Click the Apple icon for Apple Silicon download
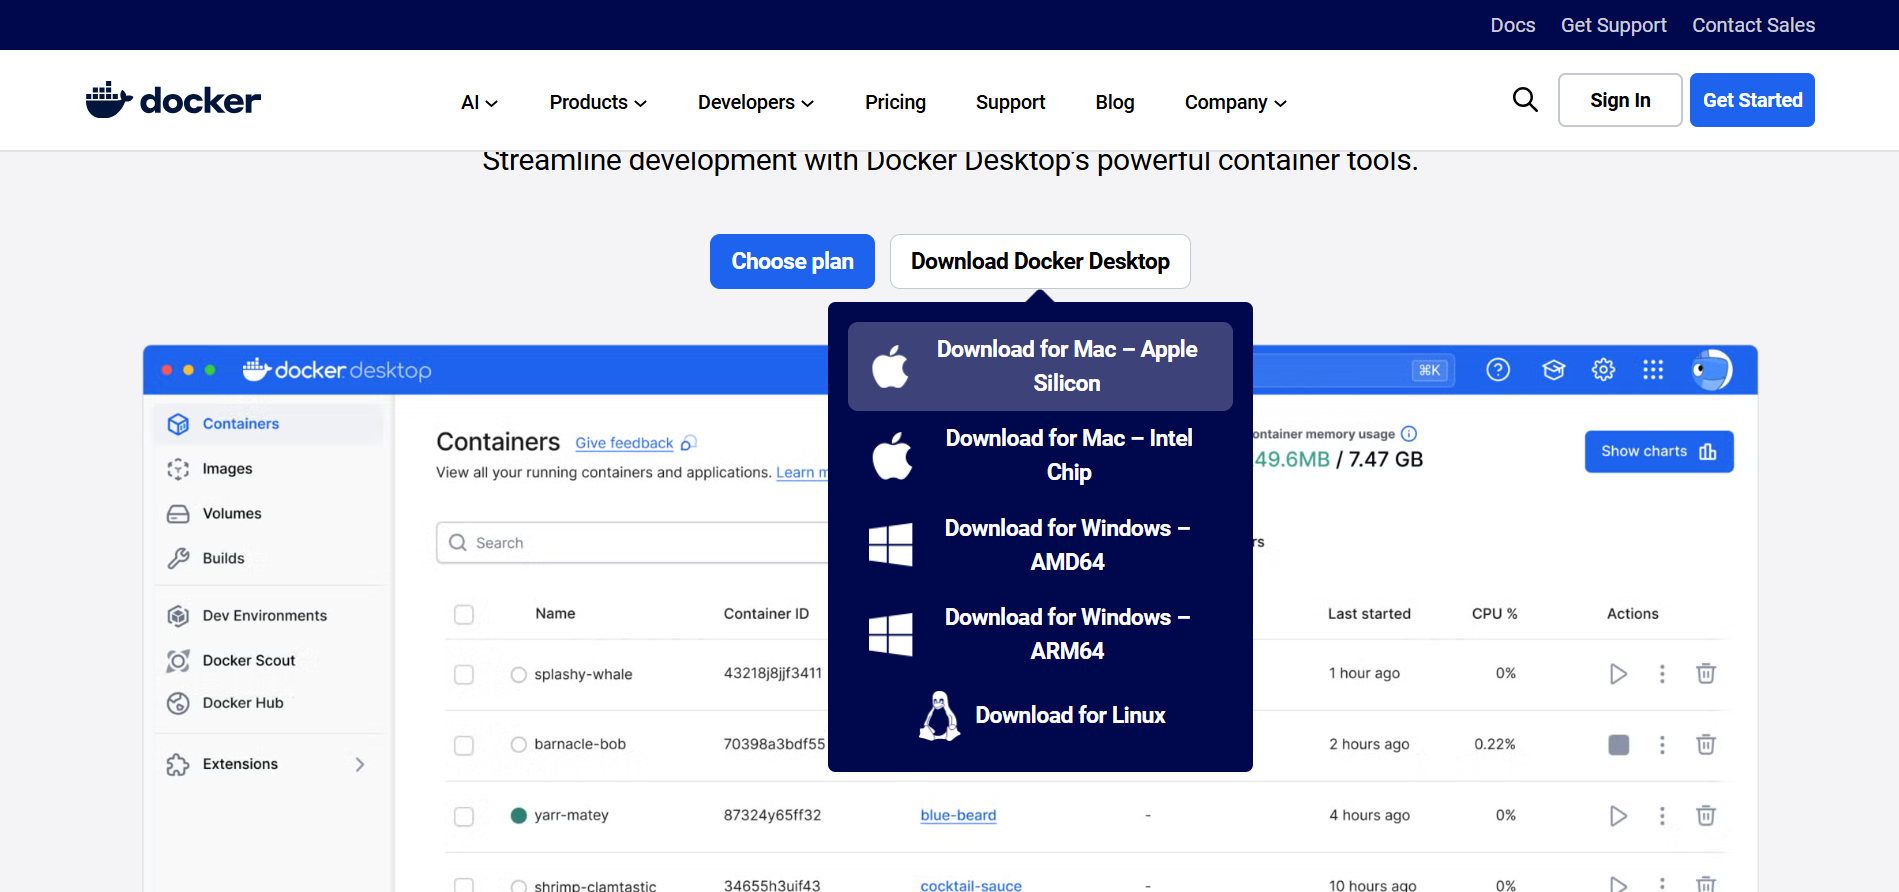The width and height of the screenshot is (1899, 892). coord(890,366)
